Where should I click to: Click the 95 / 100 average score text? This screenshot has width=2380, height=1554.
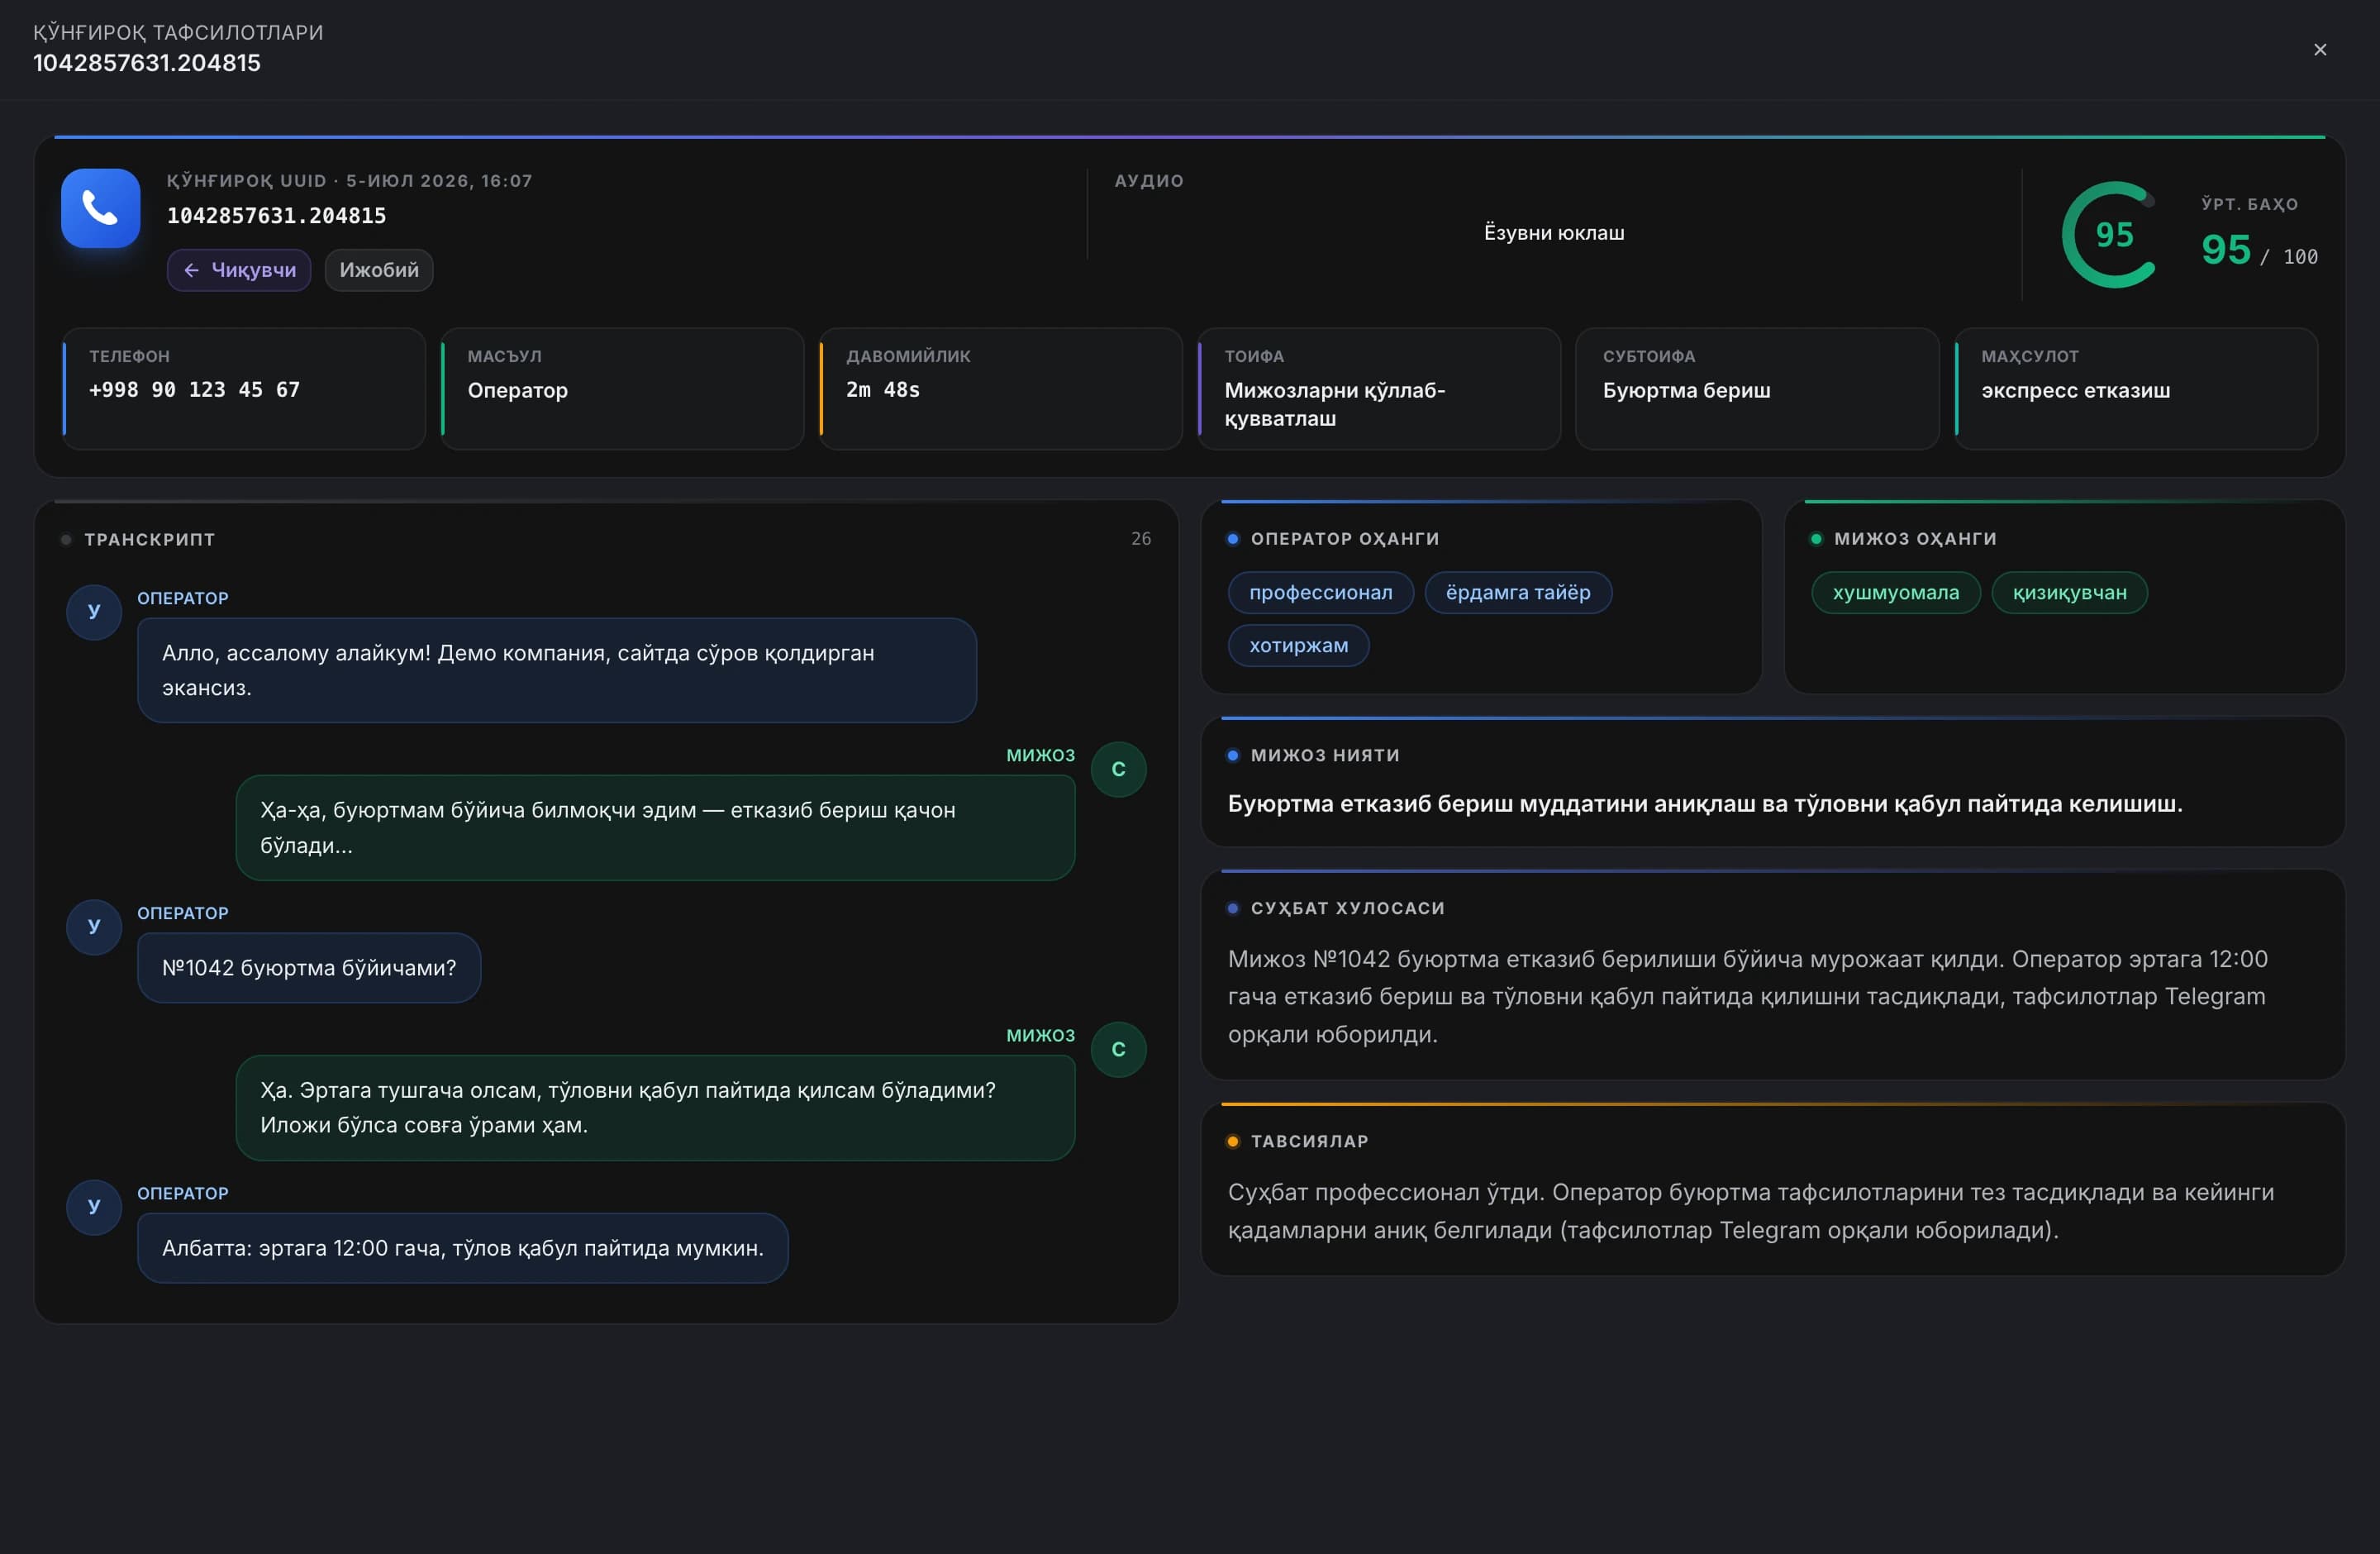(2259, 250)
